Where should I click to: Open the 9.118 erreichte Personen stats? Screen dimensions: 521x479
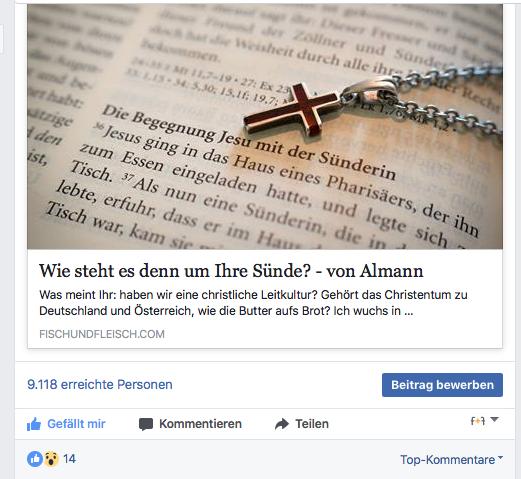click(x=100, y=384)
